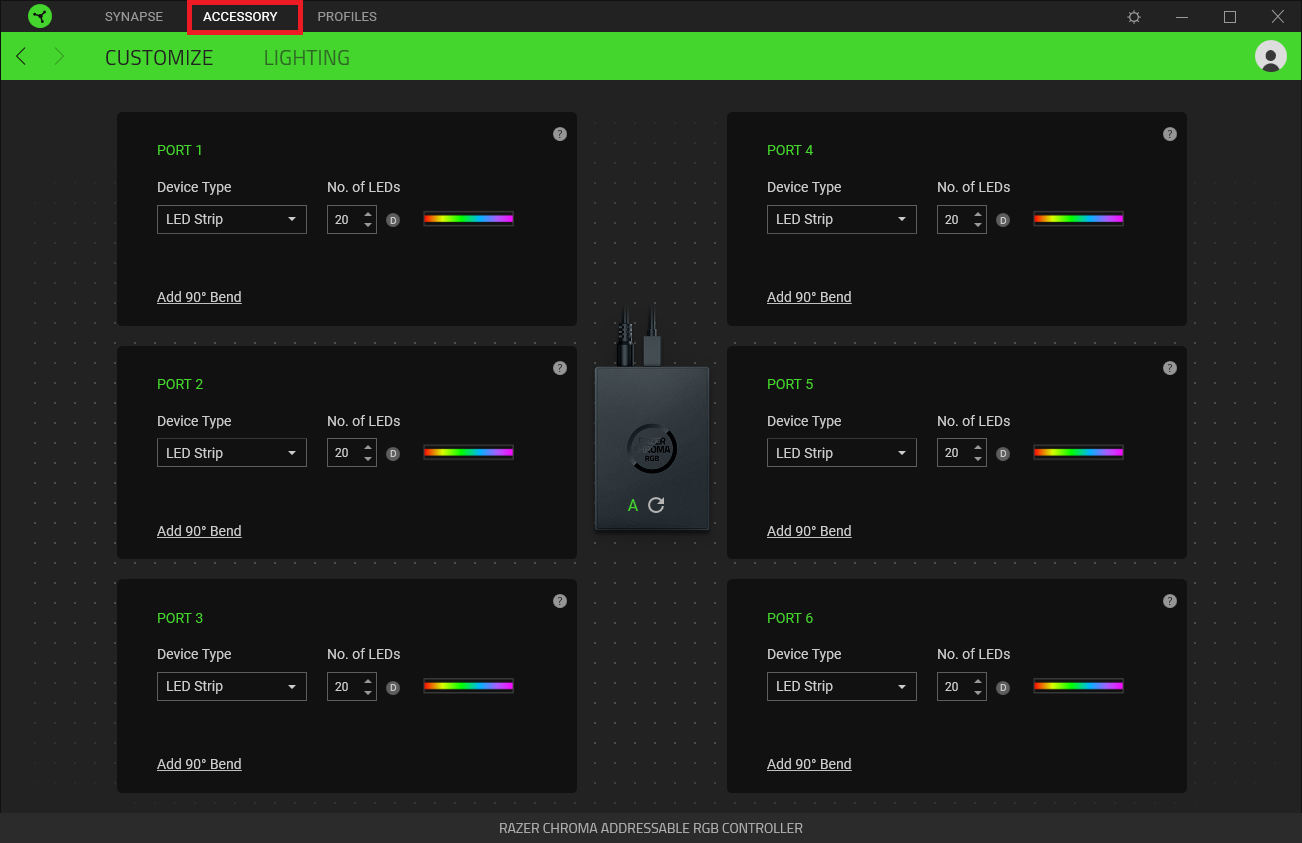The width and height of the screenshot is (1302, 843).
Task: Expand Port 5 Device Type dropdown
Action: (842, 453)
